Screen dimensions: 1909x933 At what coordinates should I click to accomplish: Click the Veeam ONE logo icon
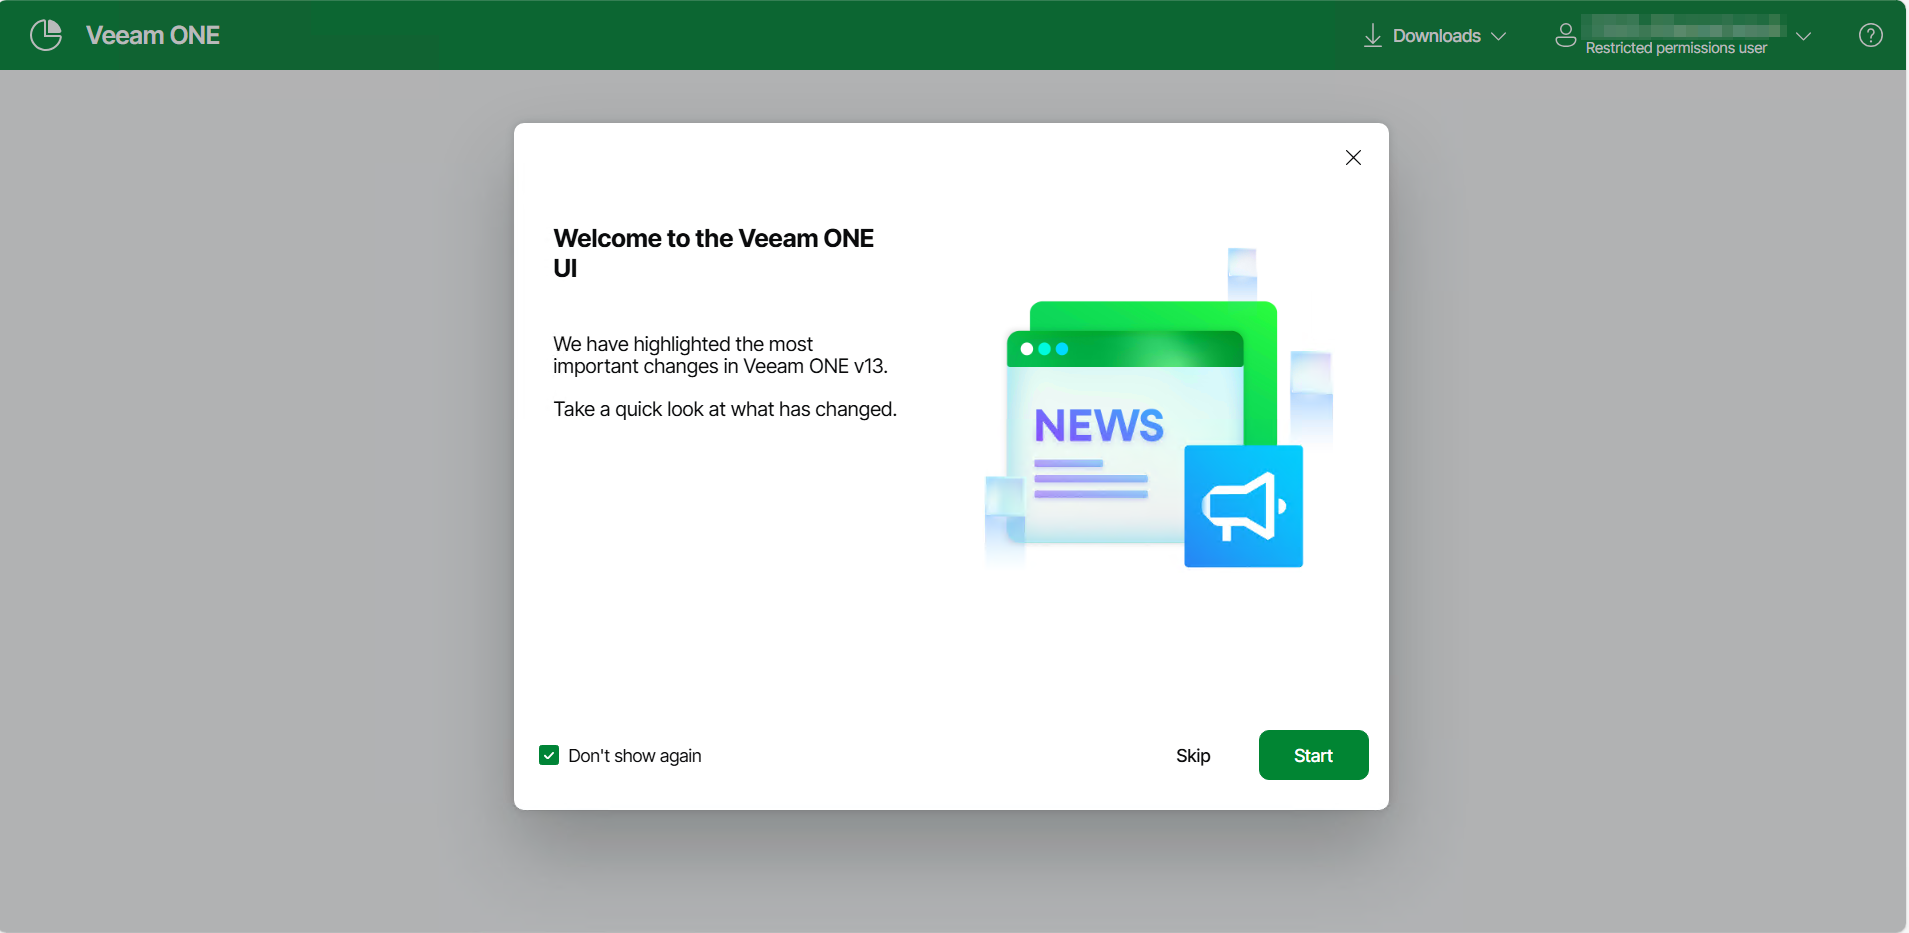click(x=46, y=35)
